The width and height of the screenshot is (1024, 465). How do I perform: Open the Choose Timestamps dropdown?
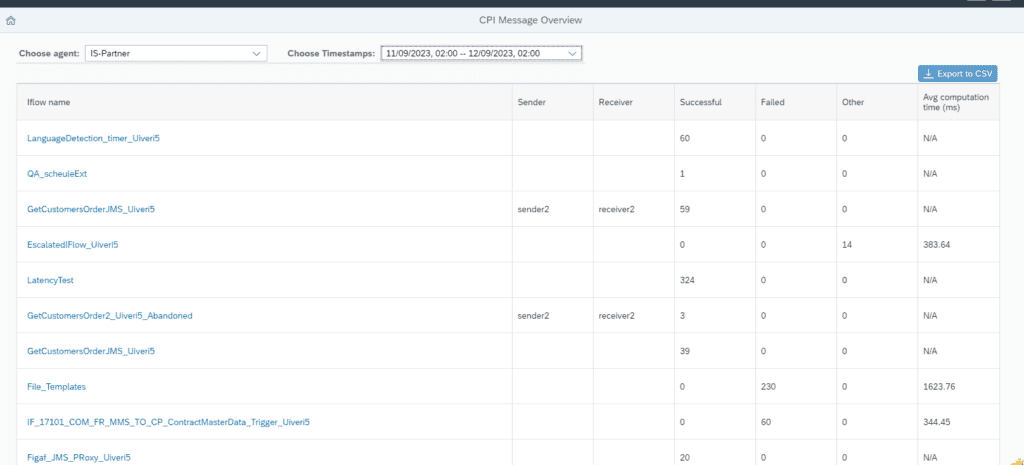click(481, 54)
